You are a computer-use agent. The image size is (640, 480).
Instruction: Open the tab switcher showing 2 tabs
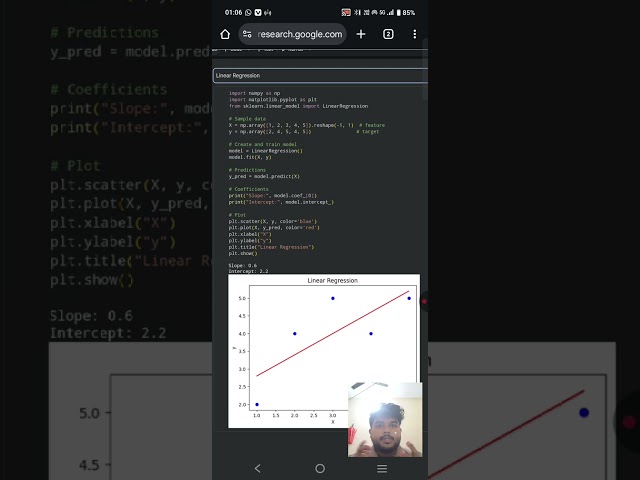pyautogui.click(x=388, y=34)
